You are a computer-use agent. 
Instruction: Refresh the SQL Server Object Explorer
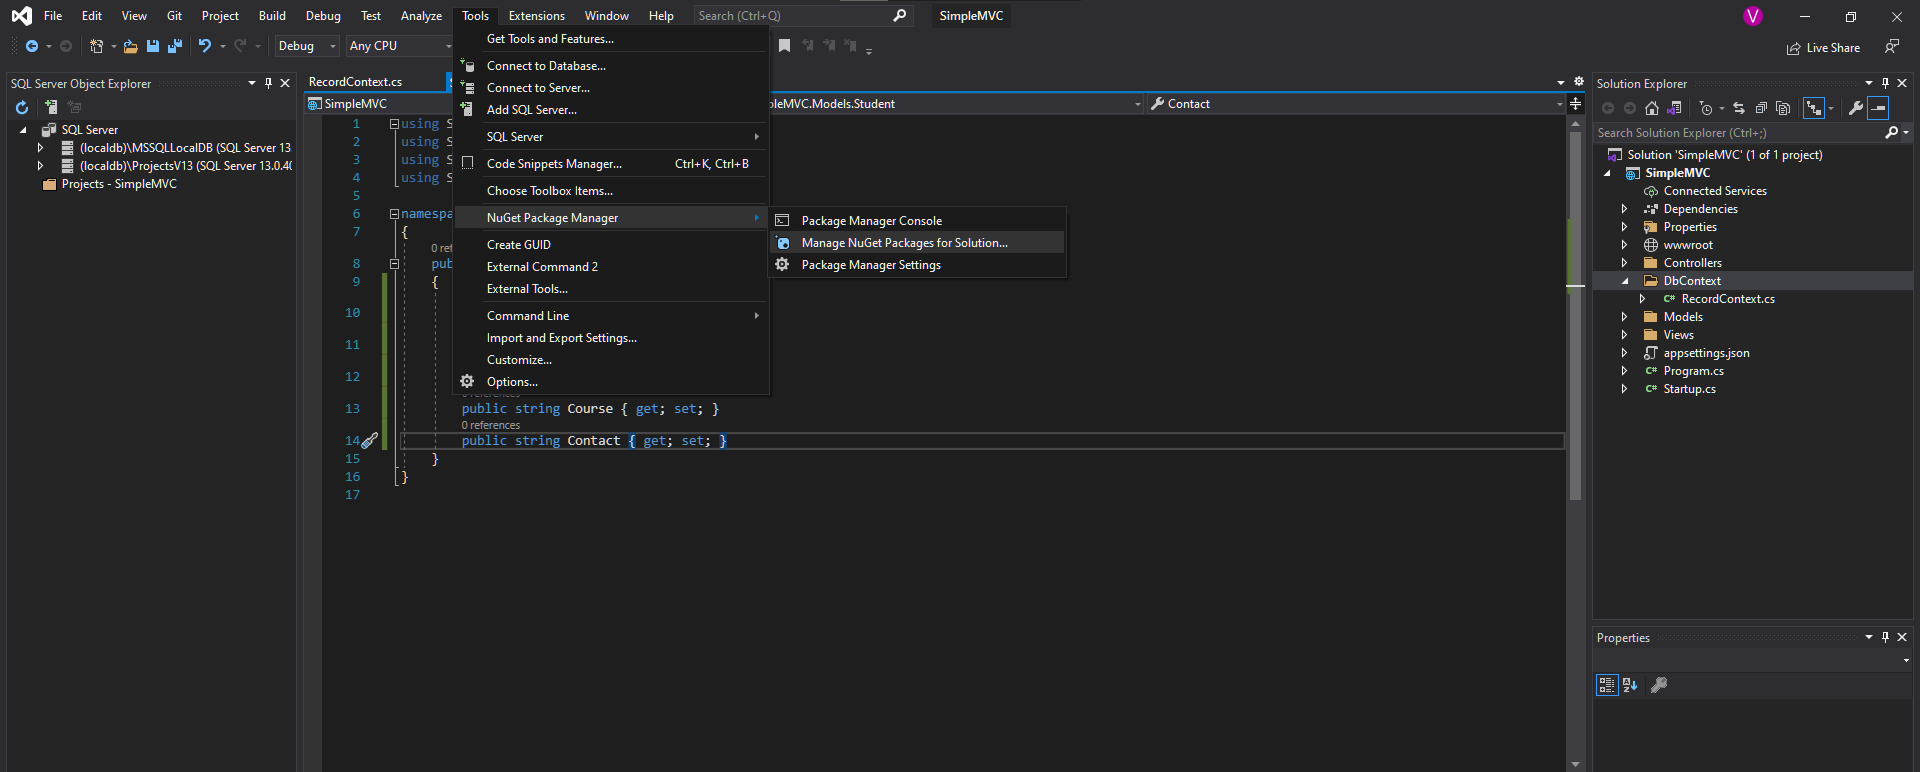[22, 107]
